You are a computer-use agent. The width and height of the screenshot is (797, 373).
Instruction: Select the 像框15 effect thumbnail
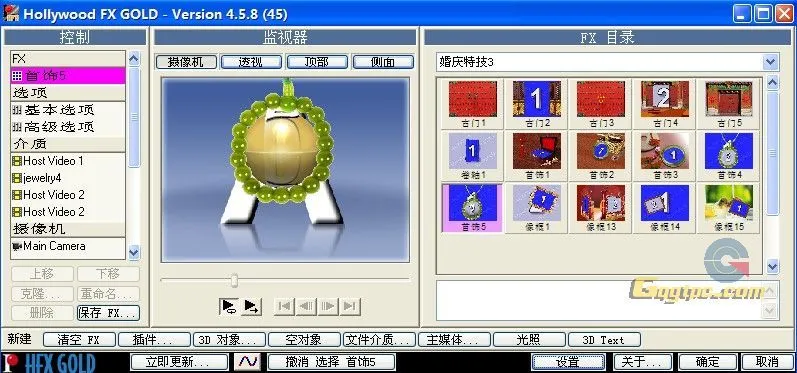pos(728,208)
